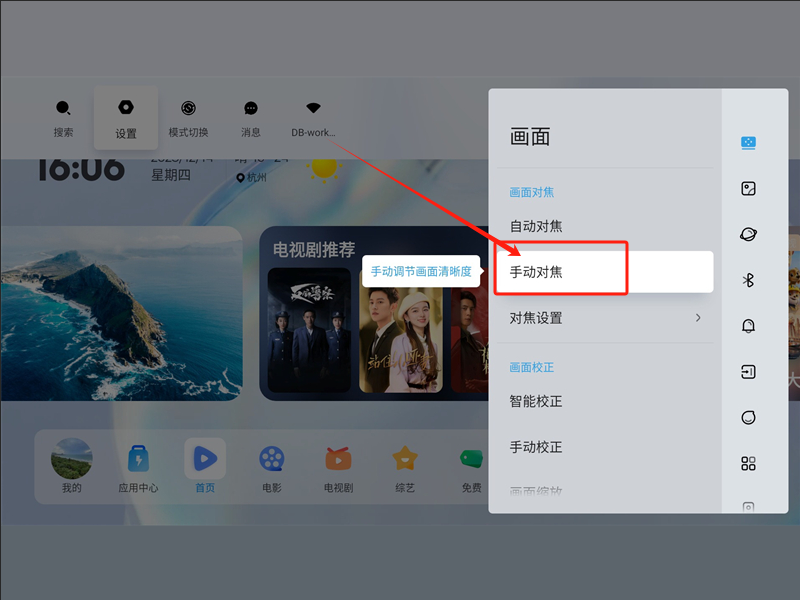Select the Bluetooth icon in the settings sidebar

coord(748,280)
